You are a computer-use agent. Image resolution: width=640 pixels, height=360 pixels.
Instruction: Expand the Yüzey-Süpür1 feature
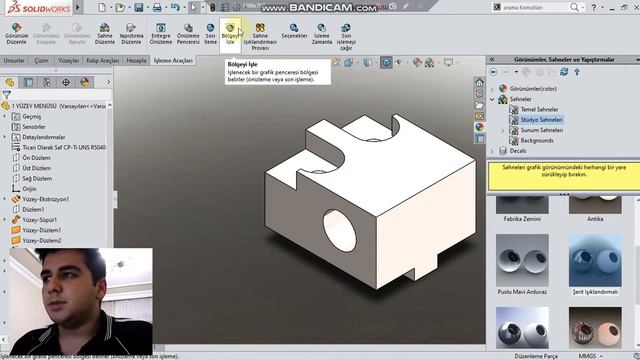4,220
